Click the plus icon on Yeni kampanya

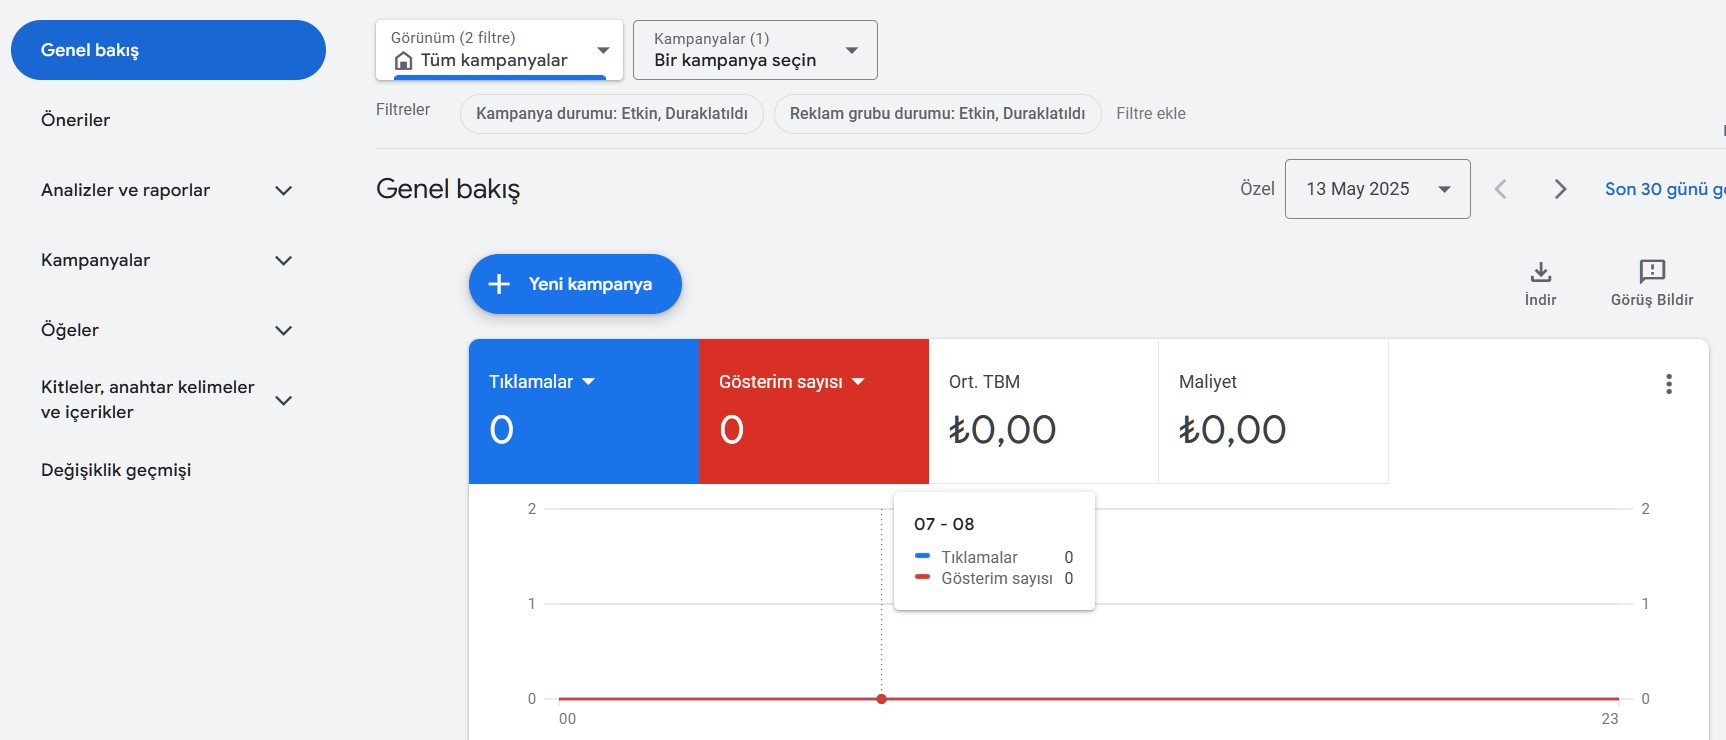[499, 284]
